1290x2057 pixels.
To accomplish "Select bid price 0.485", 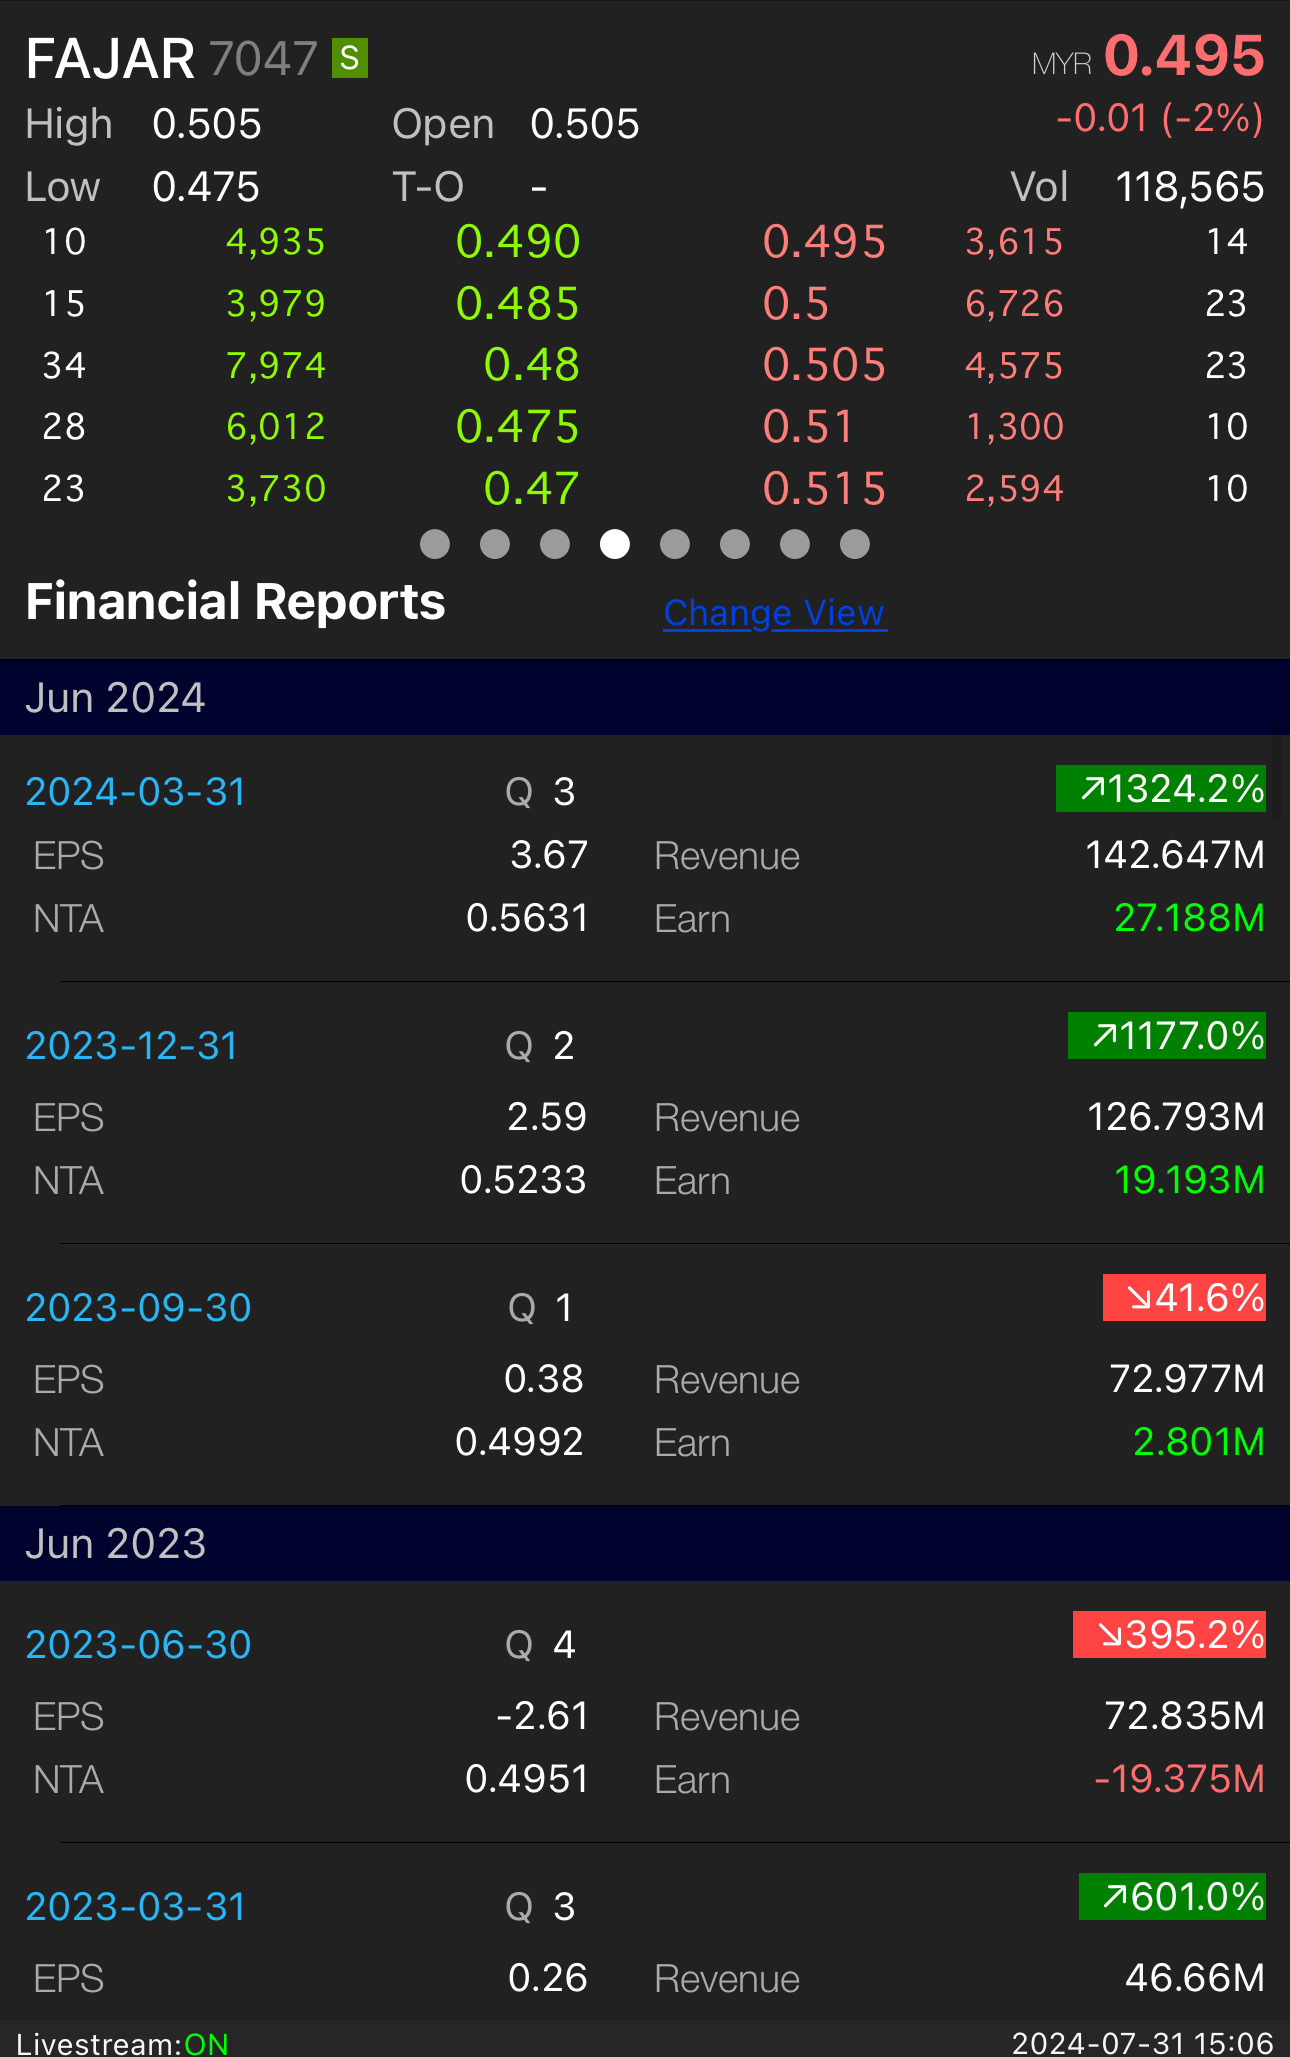I will [518, 304].
